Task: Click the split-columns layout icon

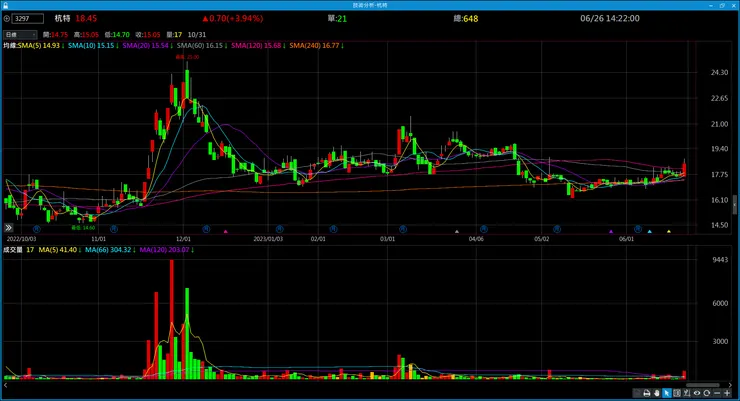Action: pyautogui.click(x=677, y=393)
